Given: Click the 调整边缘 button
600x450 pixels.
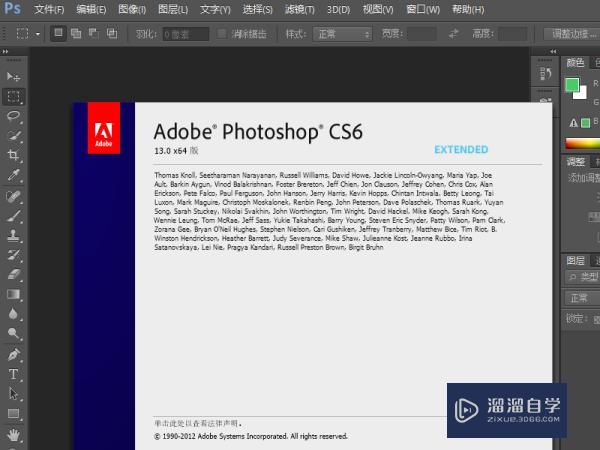Looking at the screenshot, I should [x=572, y=34].
